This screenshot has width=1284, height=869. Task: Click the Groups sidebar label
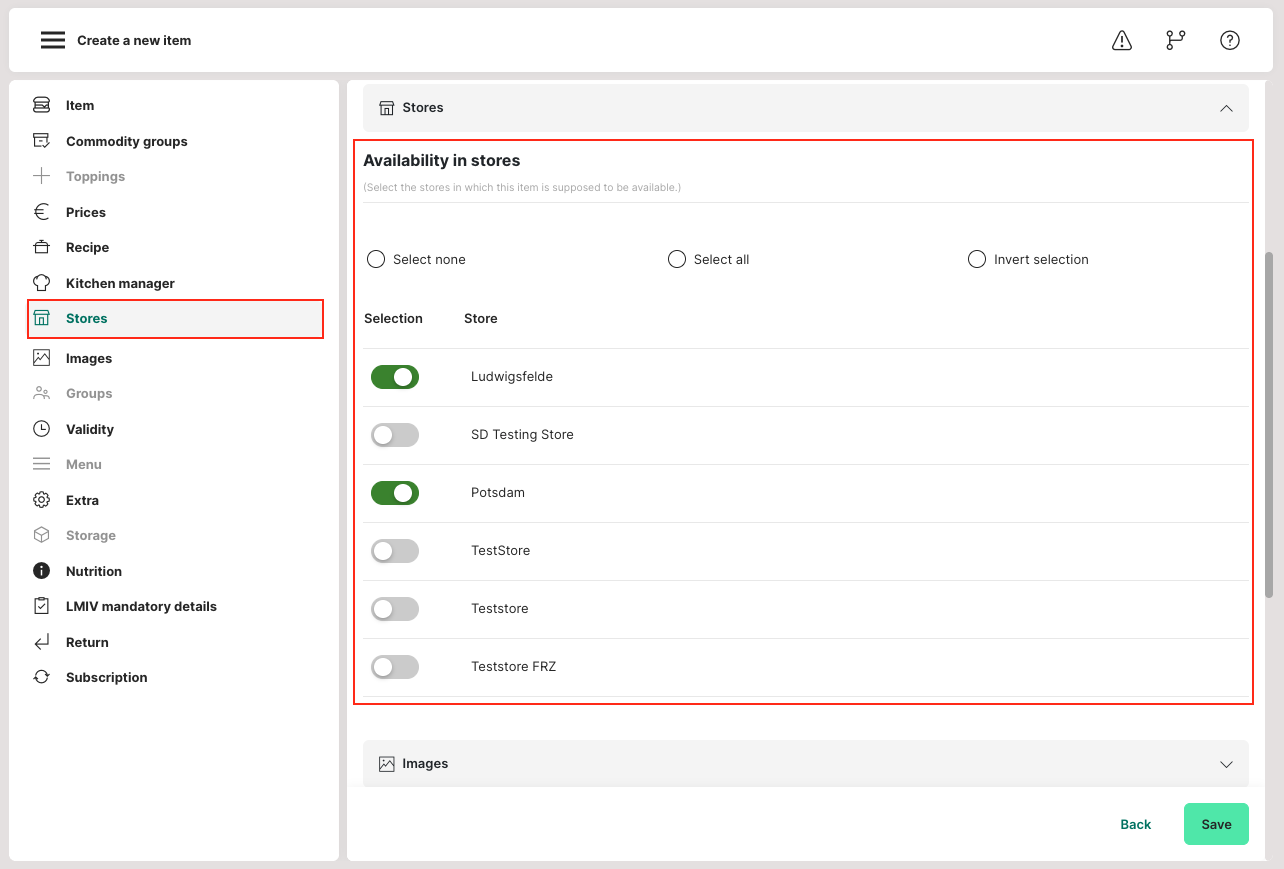pos(89,393)
